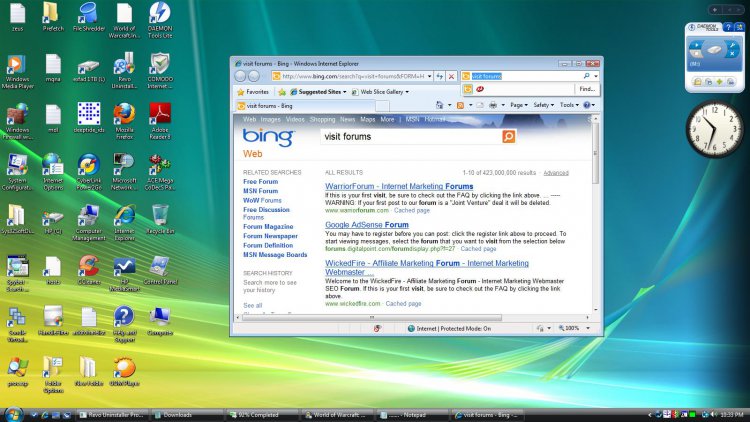Select Shopping in Bing top navigation
Viewport: 750px width, 422px height.
[322, 120]
